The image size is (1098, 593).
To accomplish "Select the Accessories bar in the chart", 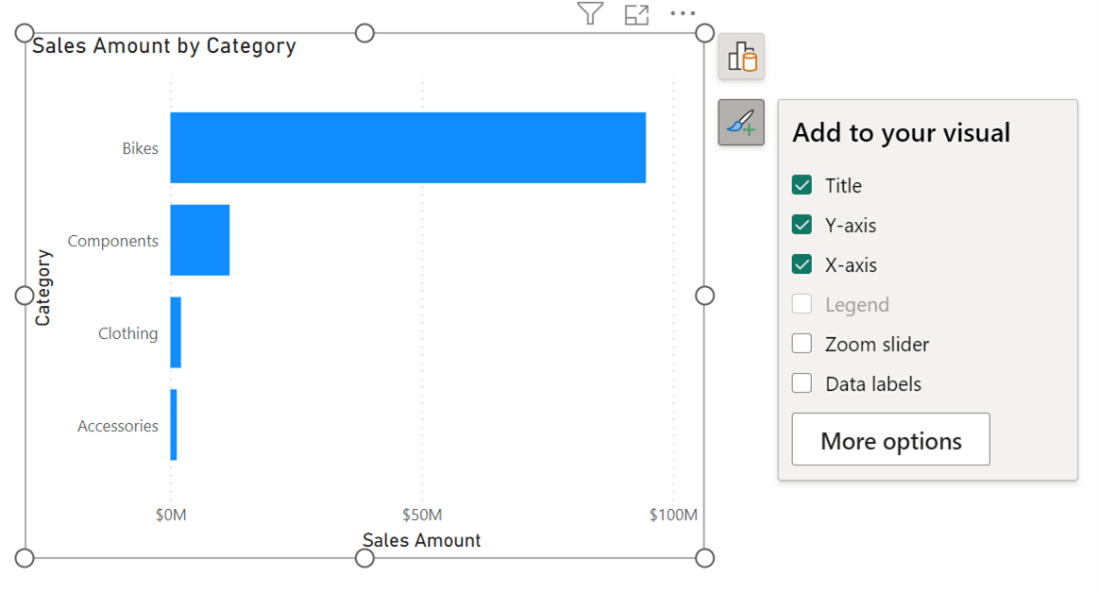I will 174,425.
